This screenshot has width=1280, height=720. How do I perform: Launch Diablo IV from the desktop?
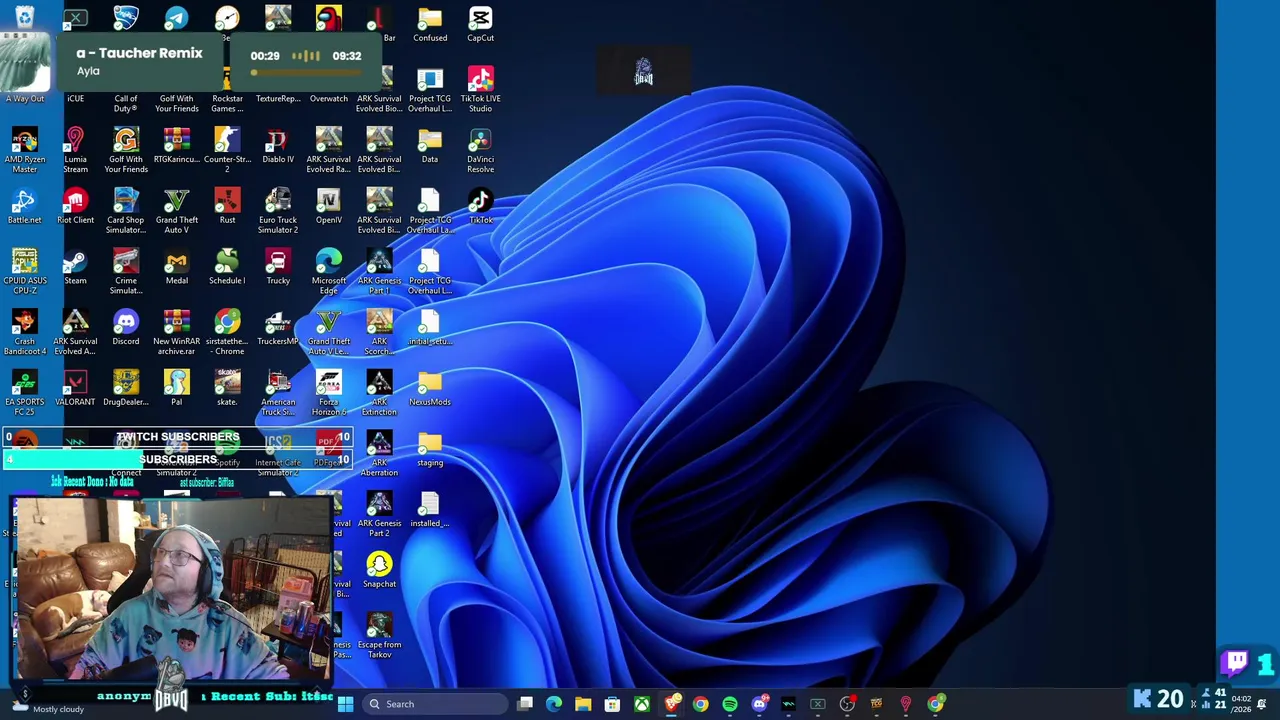click(278, 146)
